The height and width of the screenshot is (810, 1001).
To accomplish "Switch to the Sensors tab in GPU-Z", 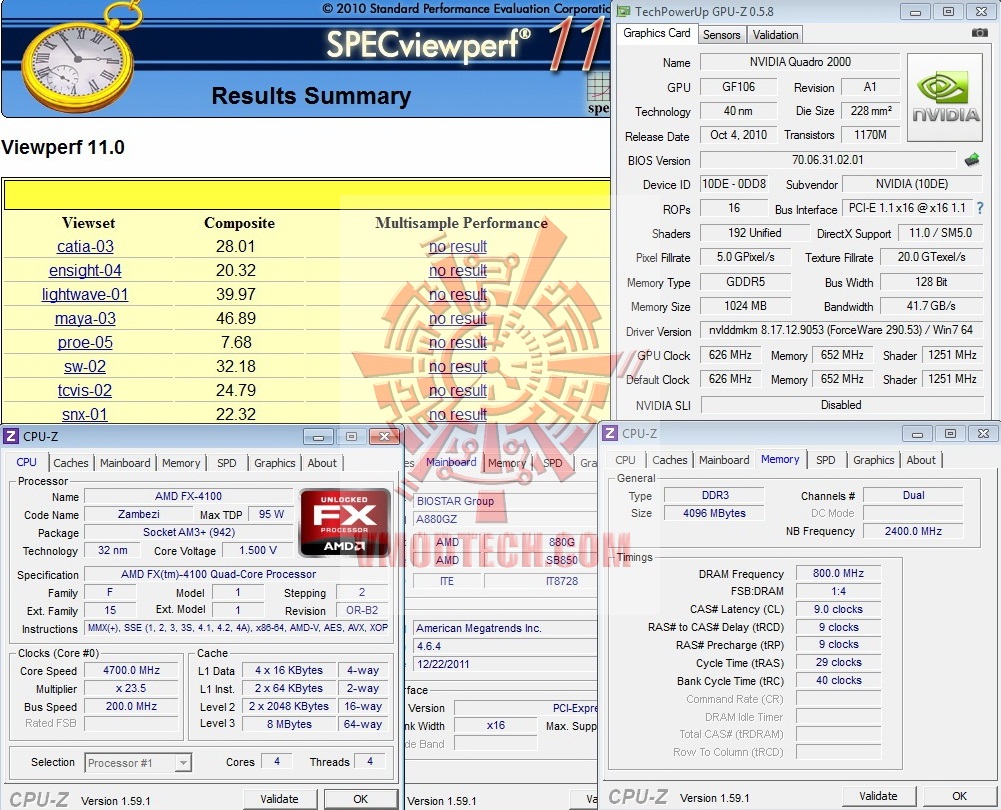I will tap(721, 35).
